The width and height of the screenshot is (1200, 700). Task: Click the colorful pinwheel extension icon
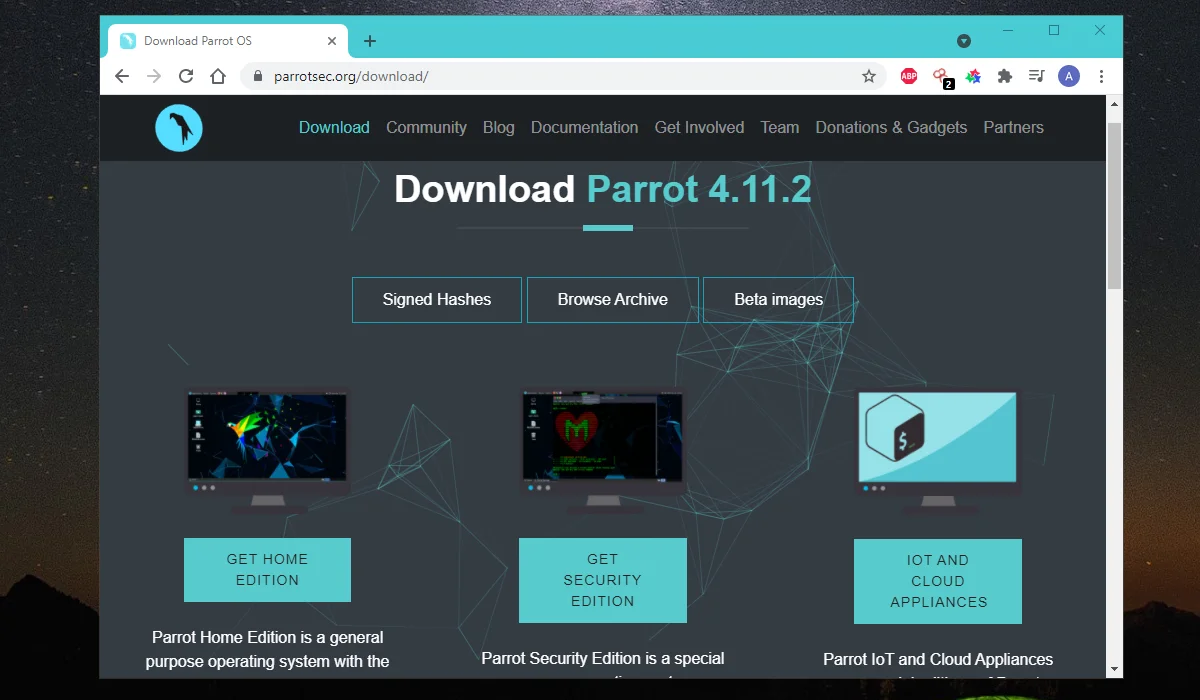[973, 76]
